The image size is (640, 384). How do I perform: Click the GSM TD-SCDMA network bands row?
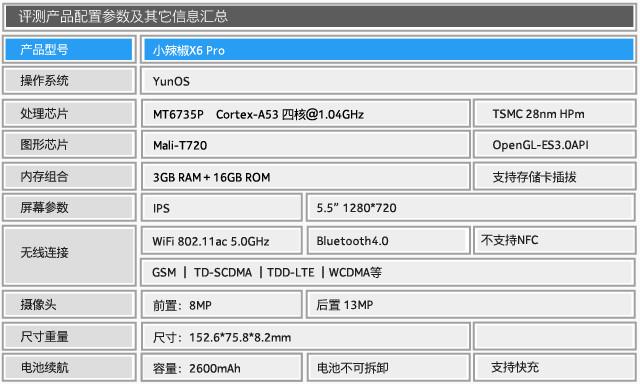pos(389,272)
